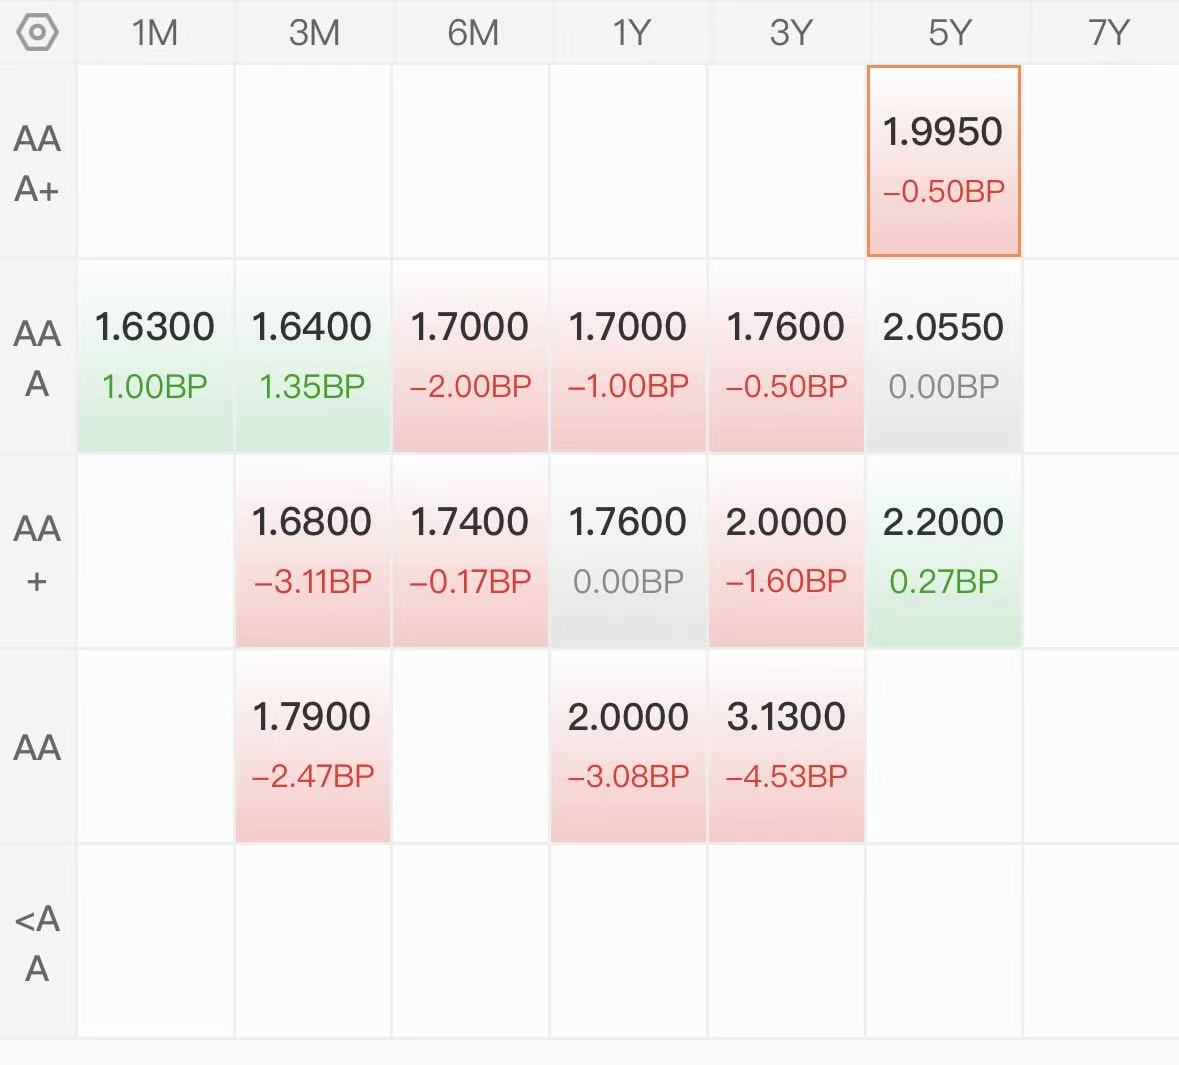The width and height of the screenshot is (1179, 1065).
Task: Click the 7Y column header
Action: pos(1107,33)
